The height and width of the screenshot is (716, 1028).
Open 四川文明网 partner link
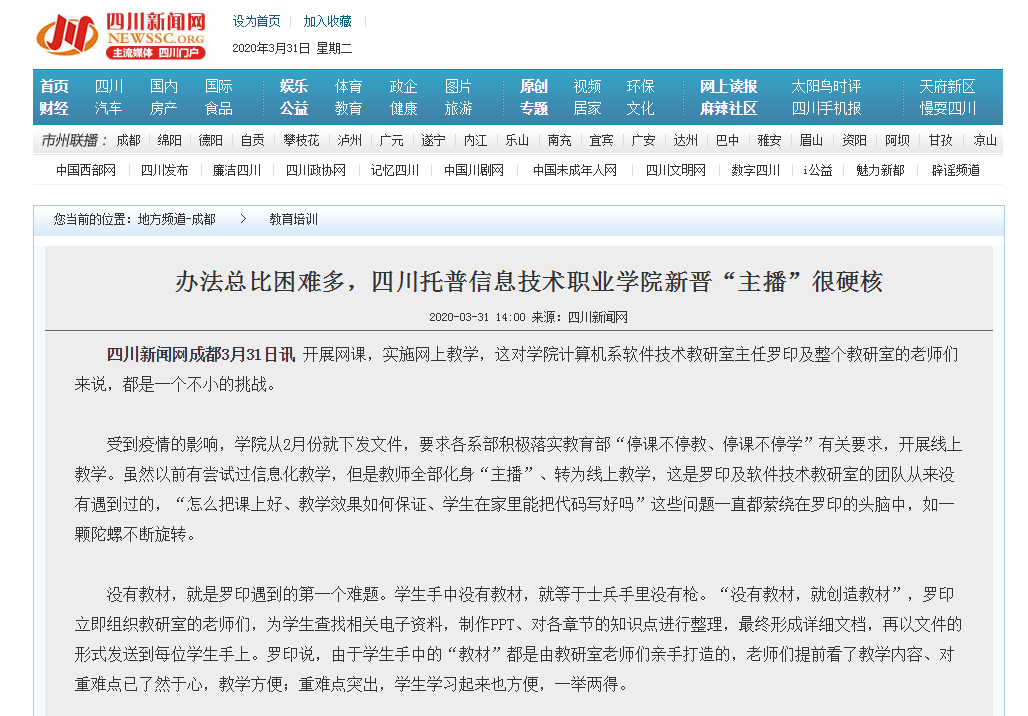tap(675, 170)
